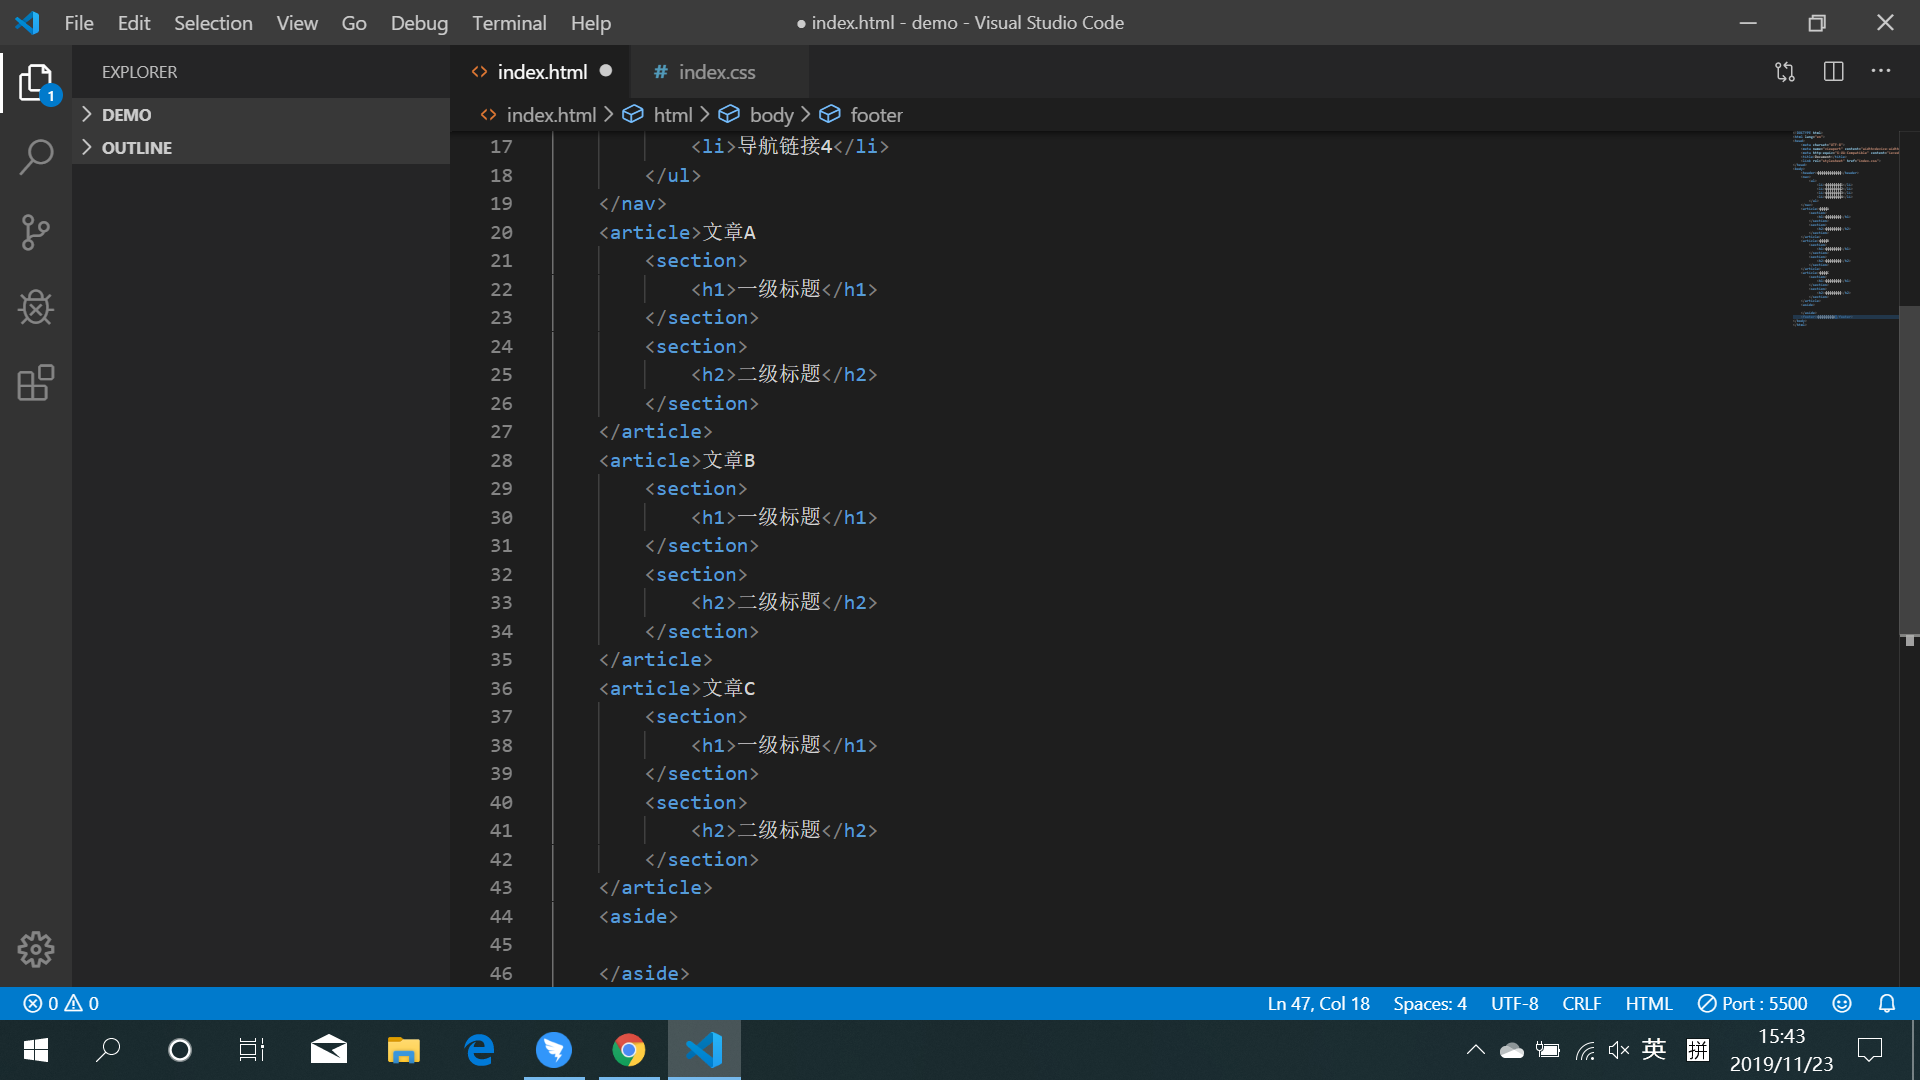Open the body breadcrumb dropdown
Screen dimensions: 1920x1080
(756, 115)
